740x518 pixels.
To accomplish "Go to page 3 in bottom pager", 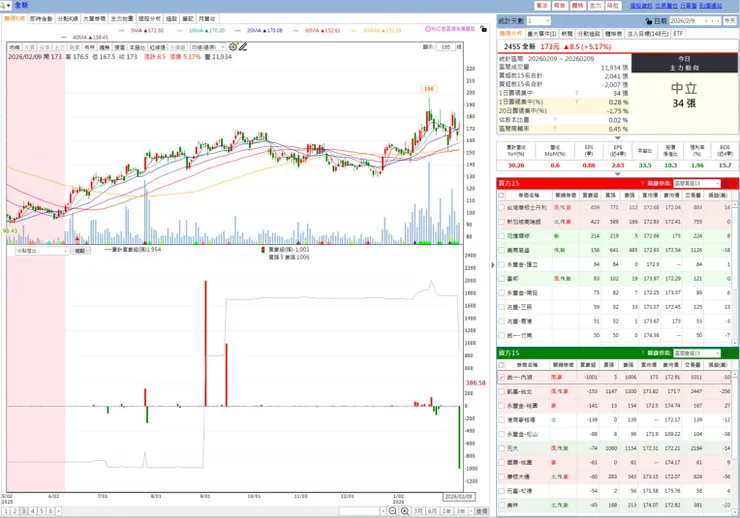I will click(x=24, y=511).
